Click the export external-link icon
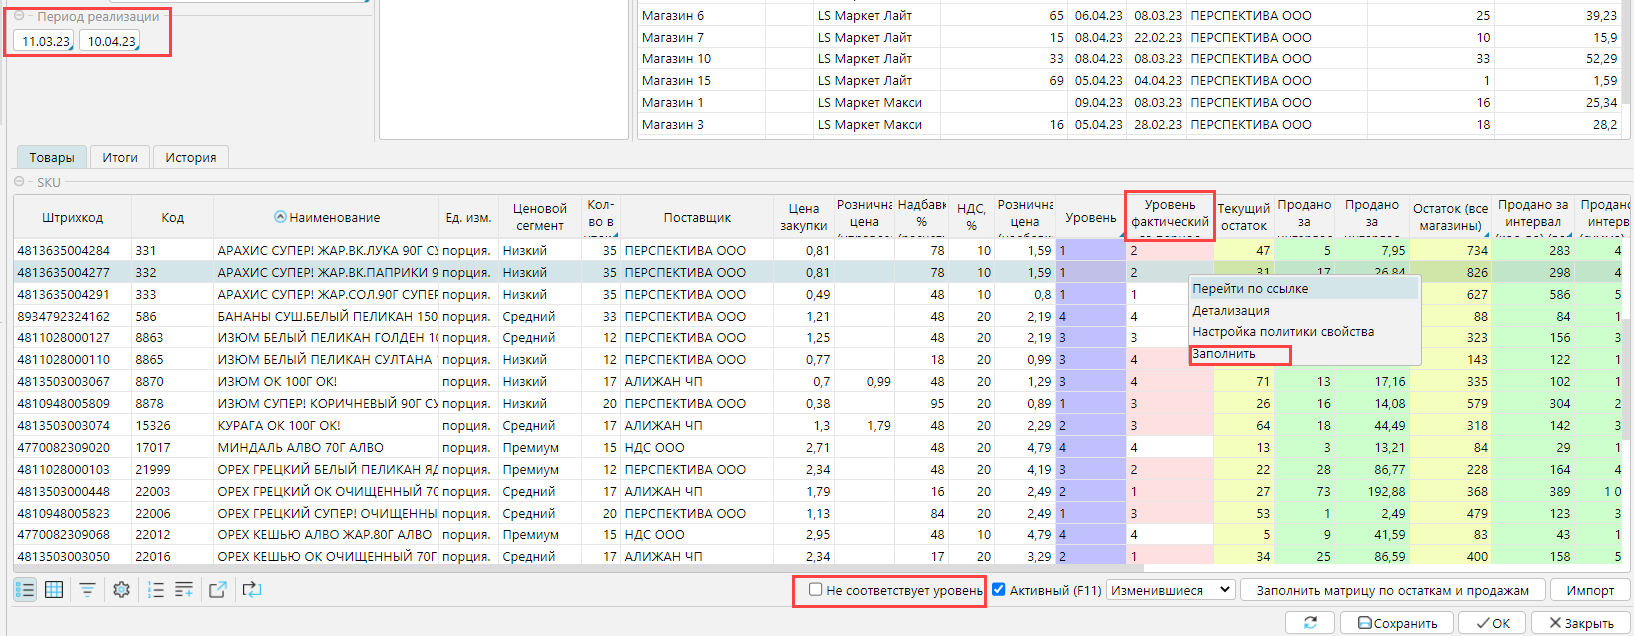Screen dimensions: 1634x636 pos(217,590)
